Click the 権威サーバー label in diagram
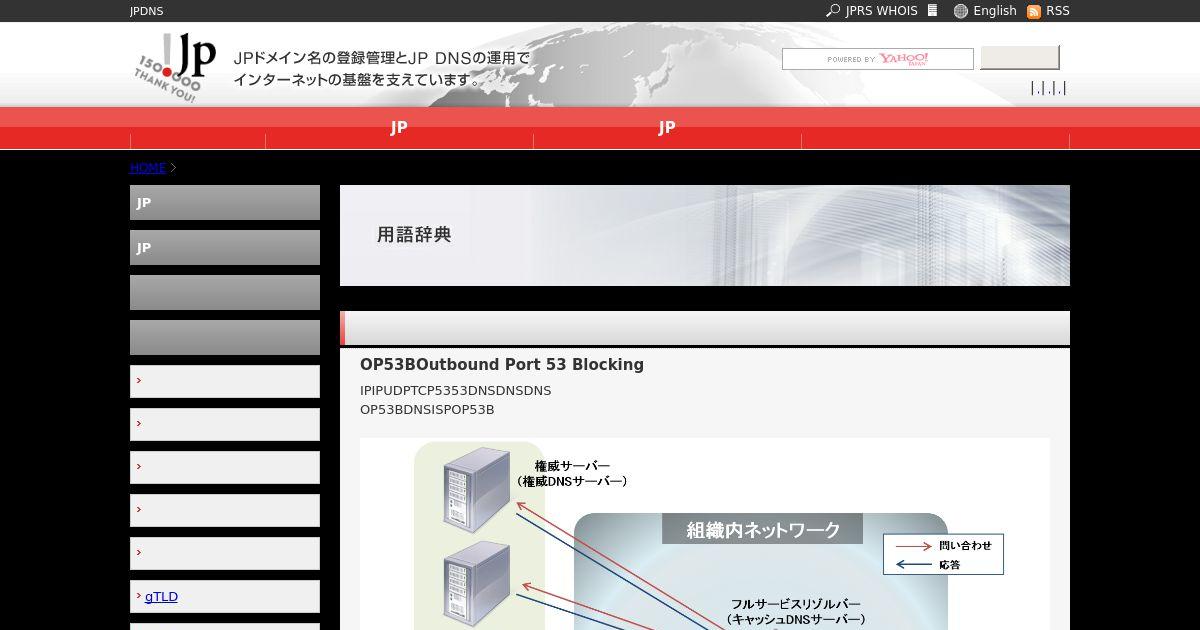 click(x=572, y=474)
